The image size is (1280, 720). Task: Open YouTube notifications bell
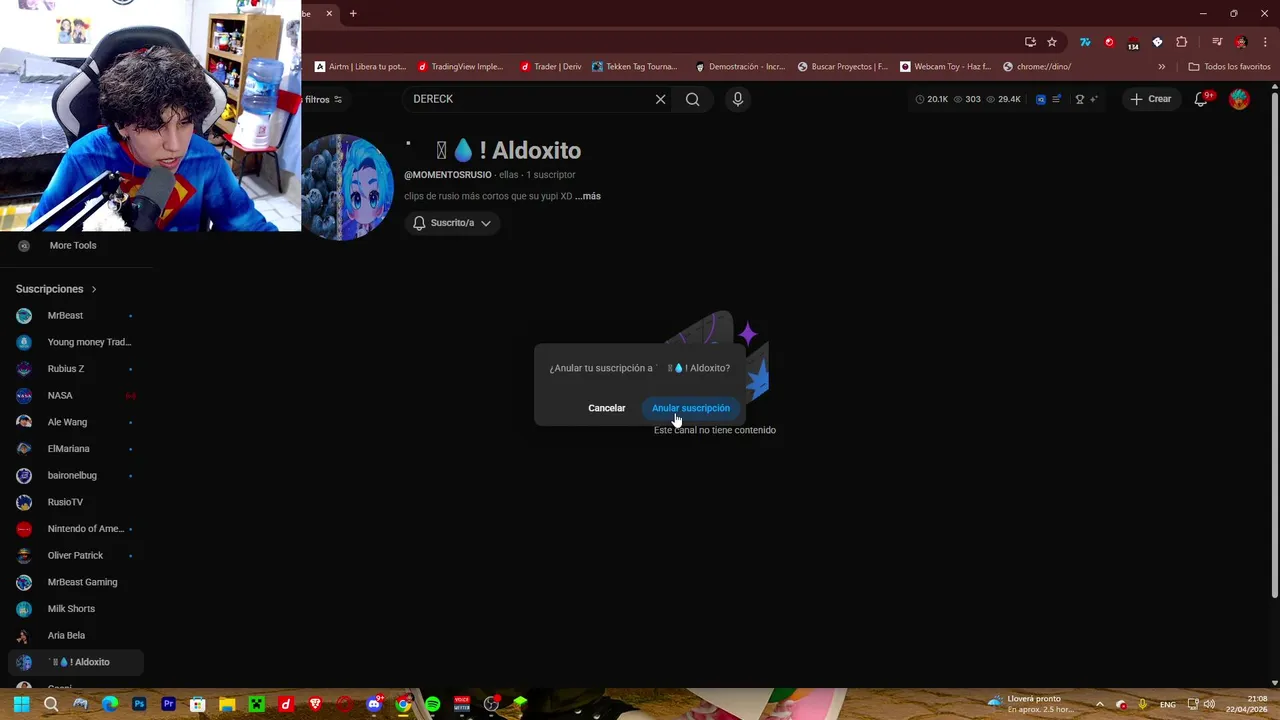[x=1202, y=99]
